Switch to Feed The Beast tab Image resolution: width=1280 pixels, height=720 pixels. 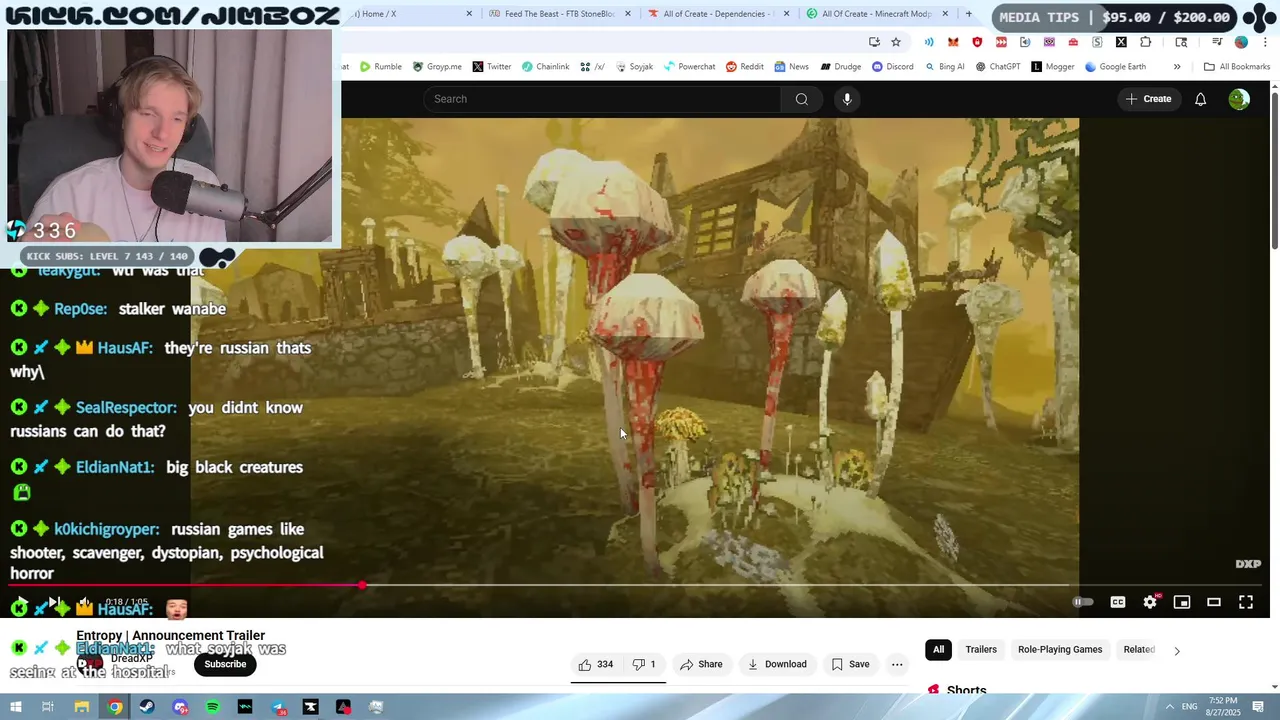[560, 14]
